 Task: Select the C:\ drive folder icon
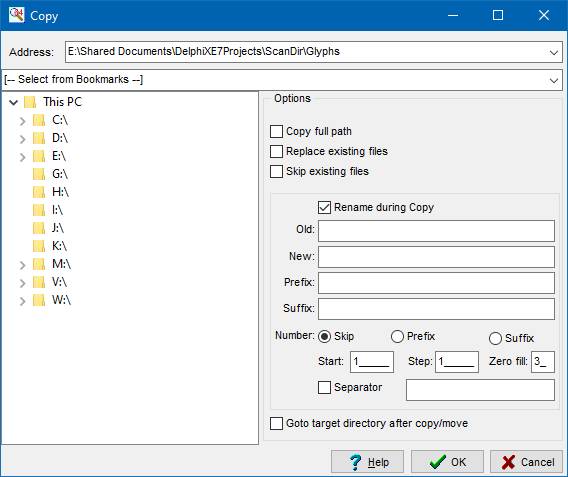pos(39,120)
